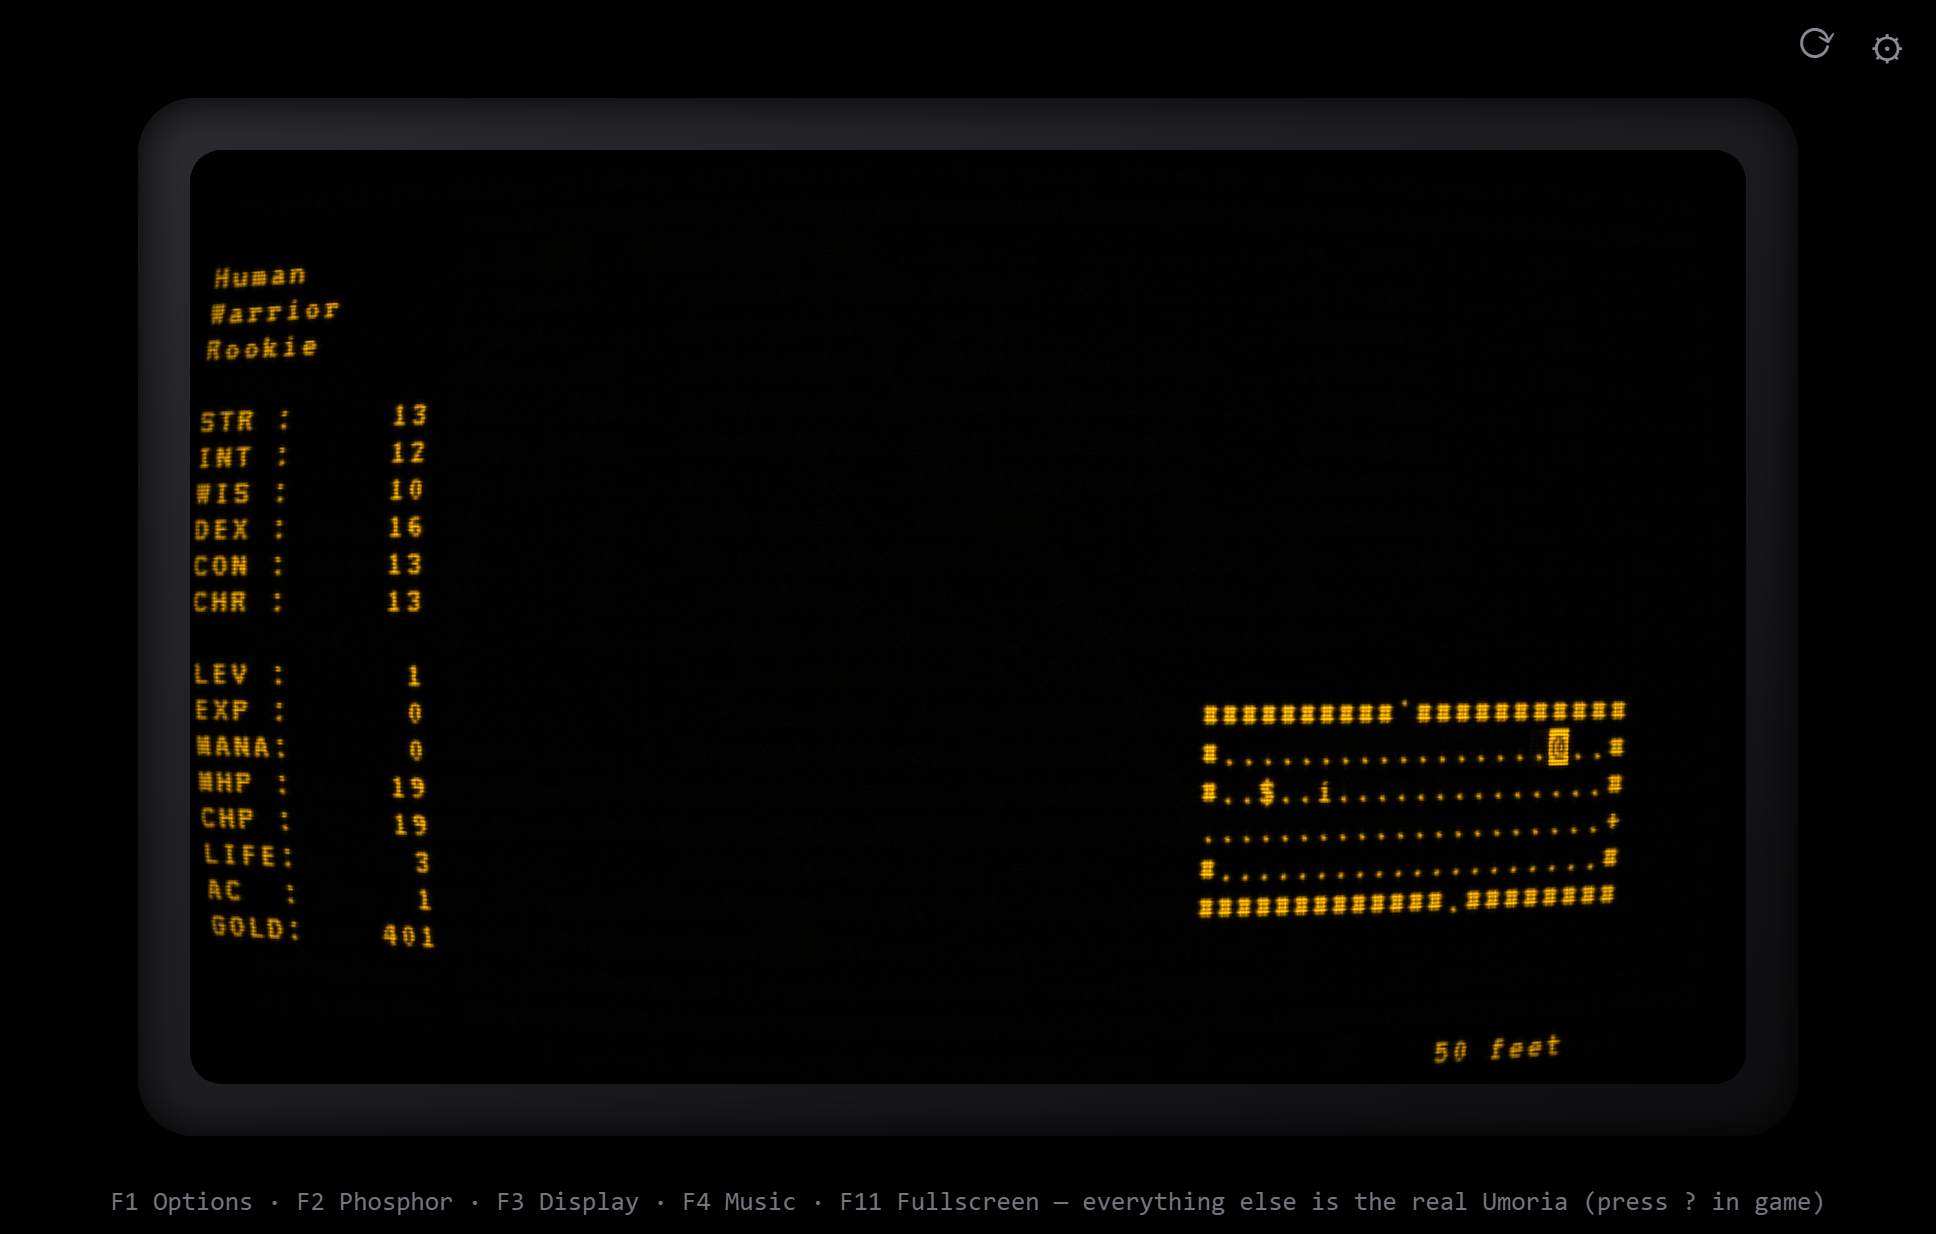Click the F1 Options hint text

click(181, 1201)
